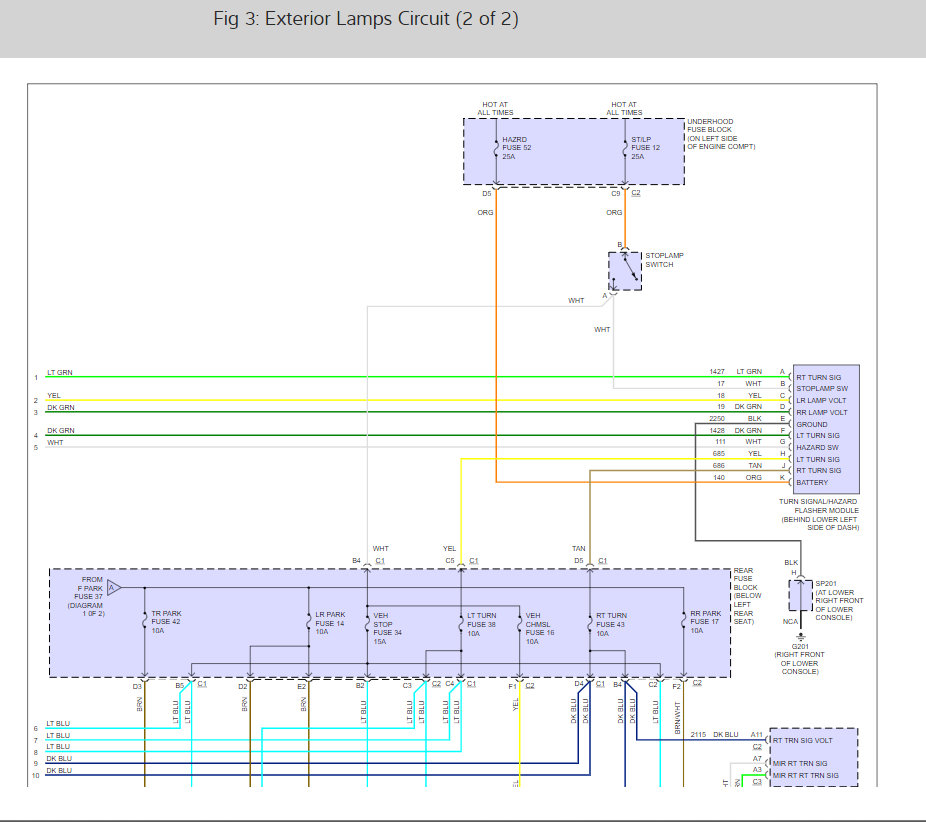Click circuit number 1427
The image size is (926, 822).
[x=717, y=371]
